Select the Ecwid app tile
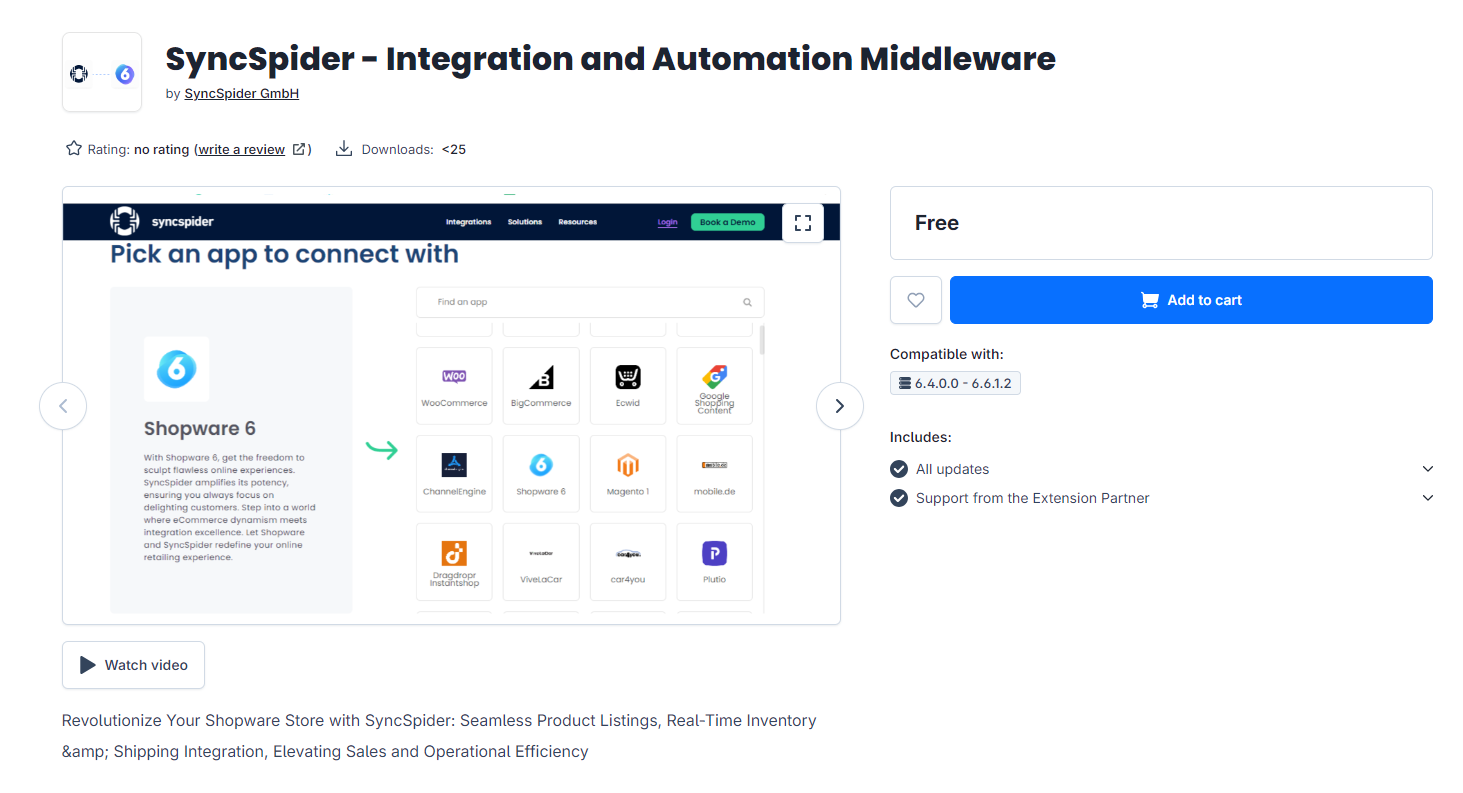The width and height of the screenshot is (1463, 793). [628, 386]
